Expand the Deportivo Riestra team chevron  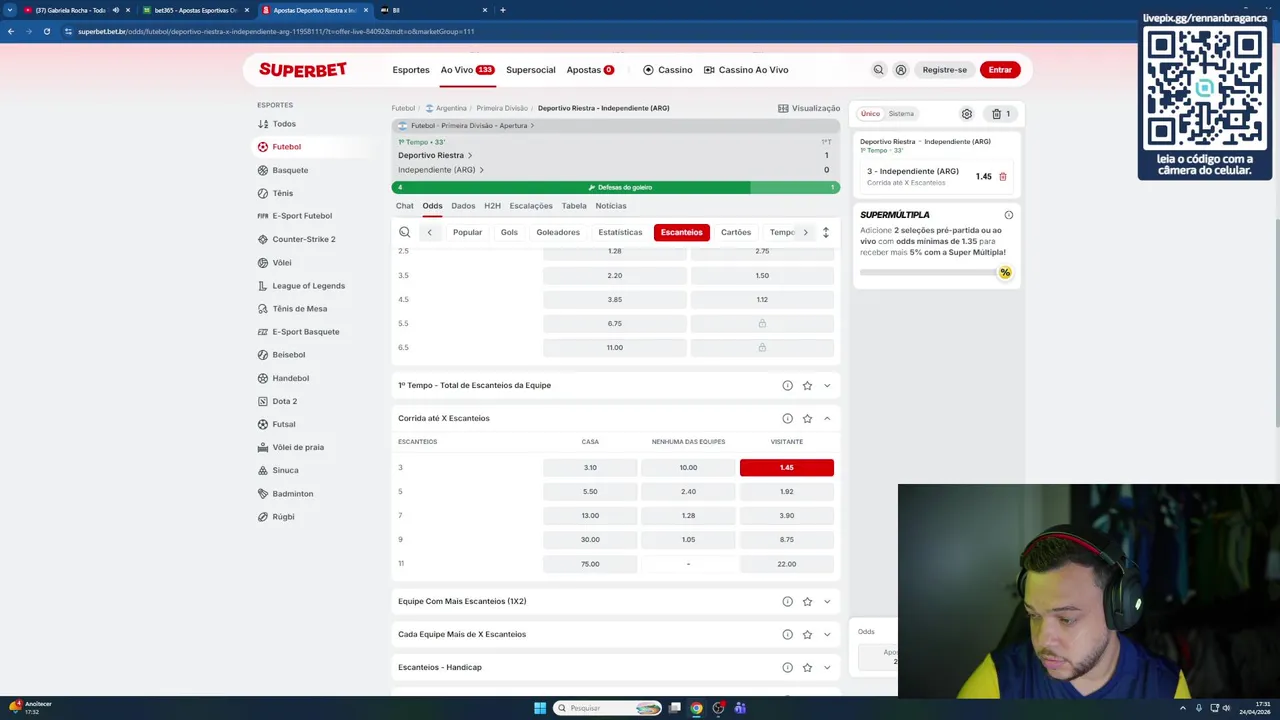click(470, 155)
